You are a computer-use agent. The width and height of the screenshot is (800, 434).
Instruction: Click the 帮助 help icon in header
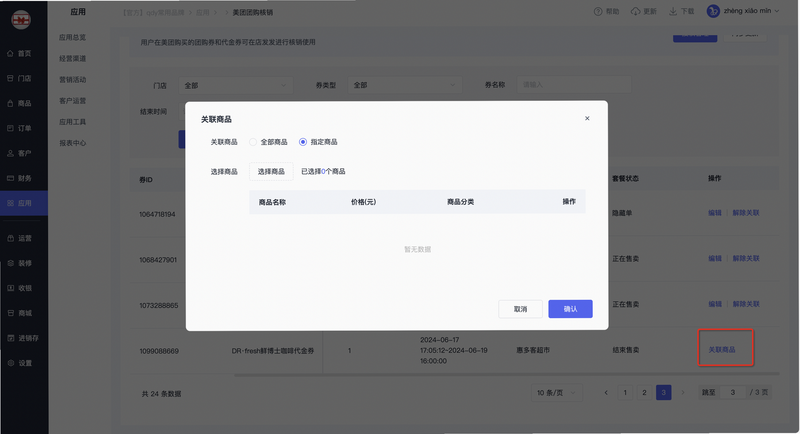[x=598, y=11]
